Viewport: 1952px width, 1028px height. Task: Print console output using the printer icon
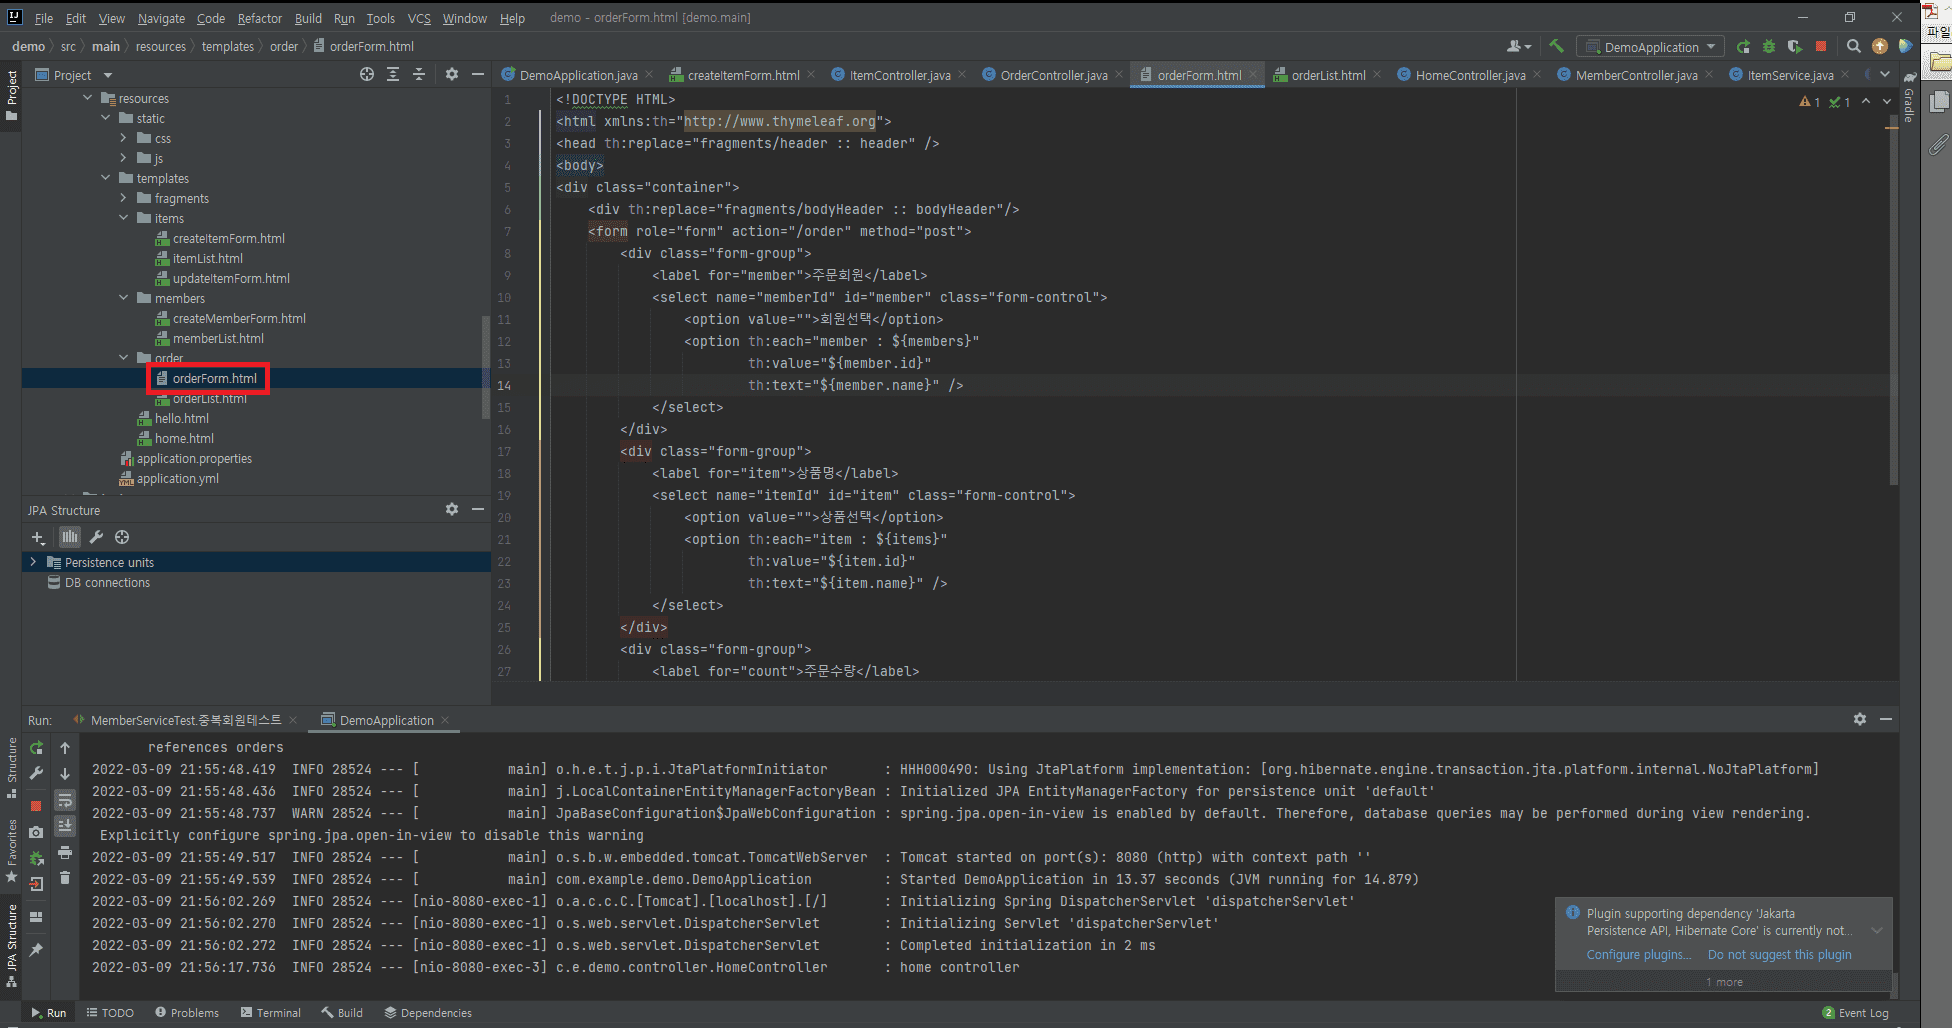(x=65, y=852)
